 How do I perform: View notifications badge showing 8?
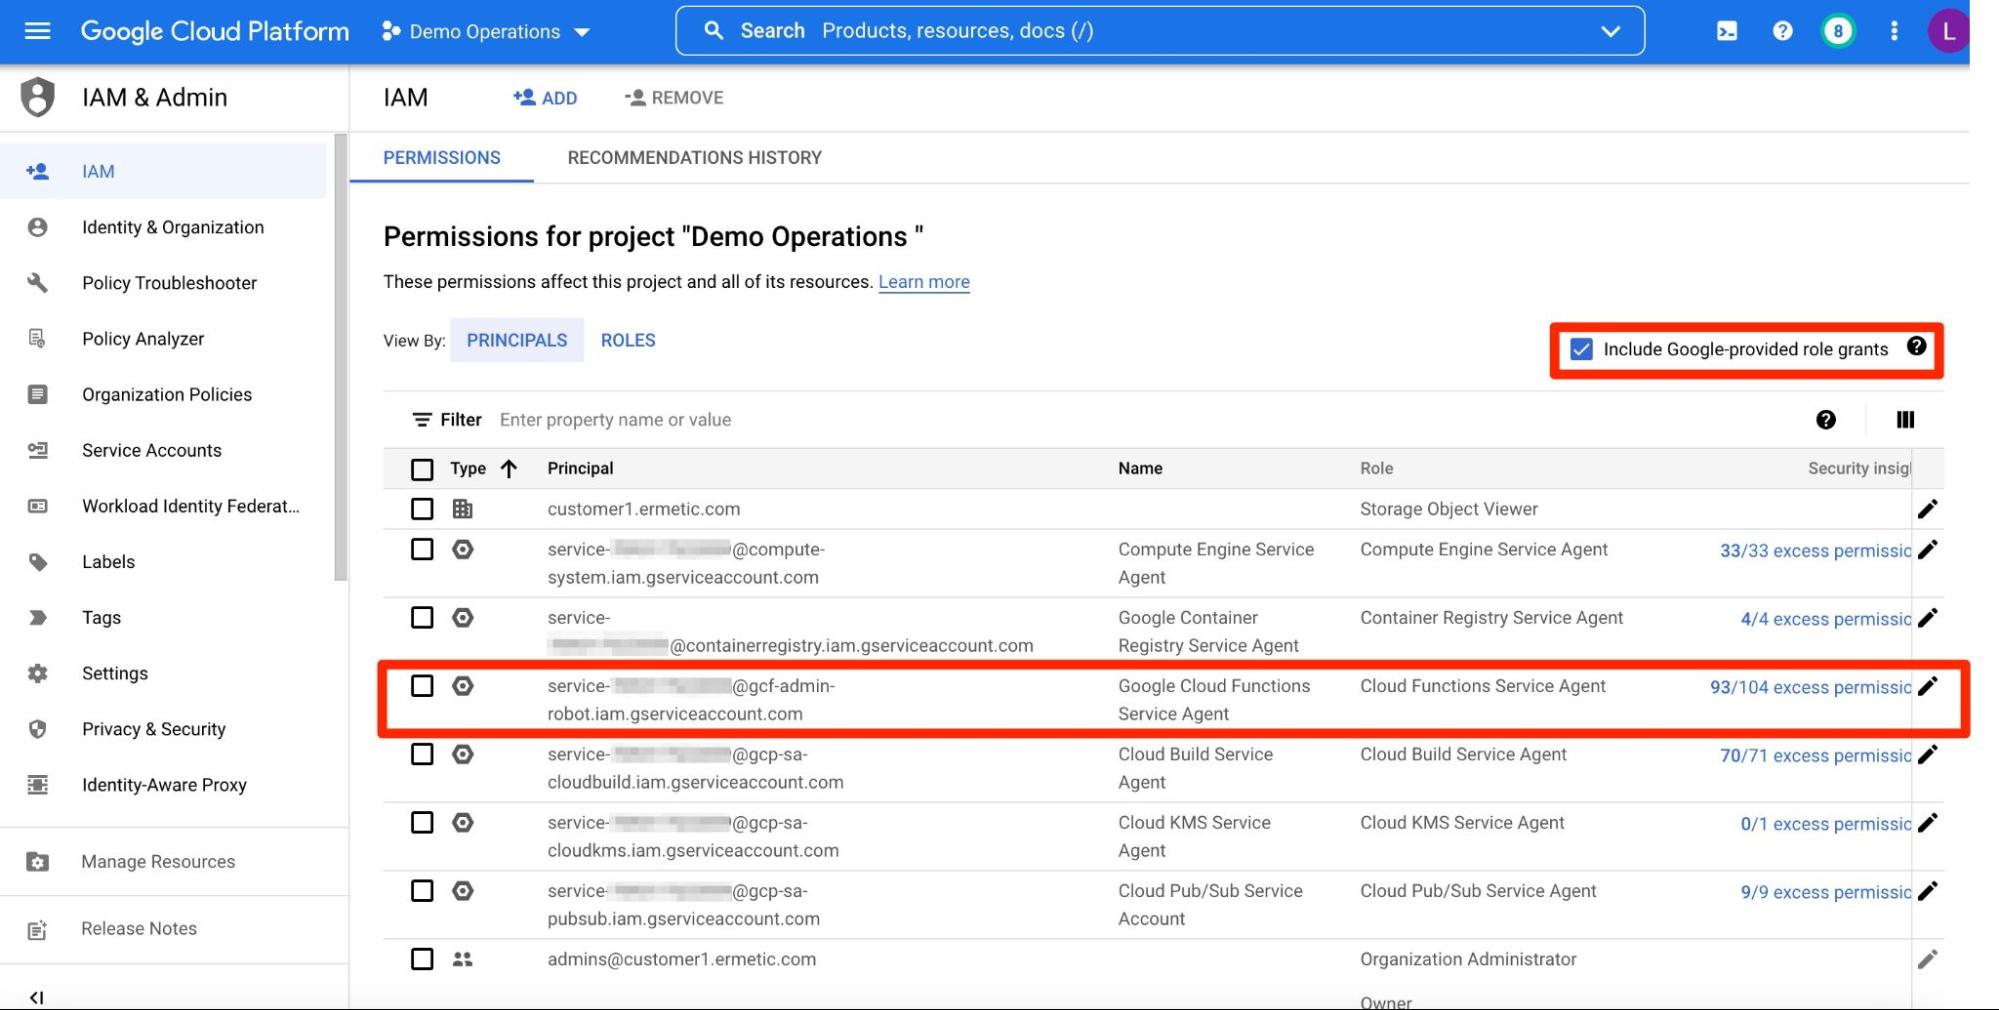(1837, 31)
